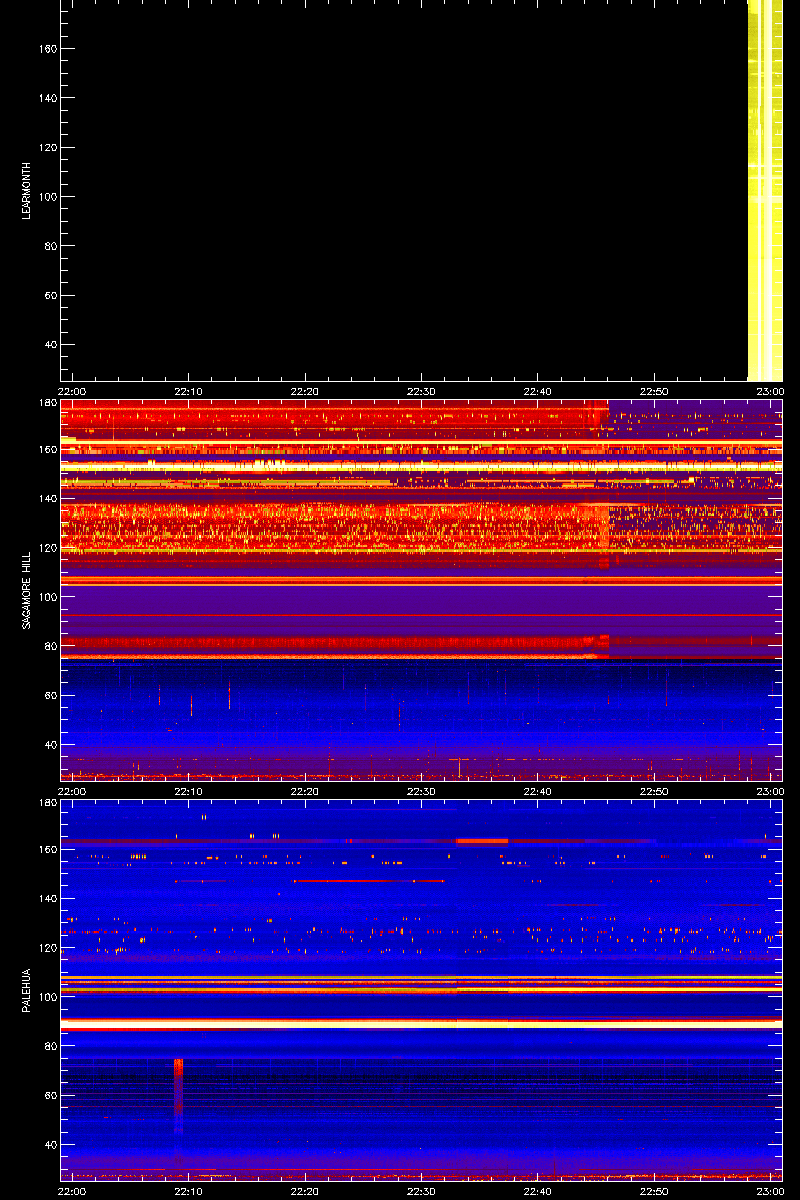Screen dimensions: 800x1200
Task: Click the 80 frequency tick of Palehua
Action: click(51, 1046)
